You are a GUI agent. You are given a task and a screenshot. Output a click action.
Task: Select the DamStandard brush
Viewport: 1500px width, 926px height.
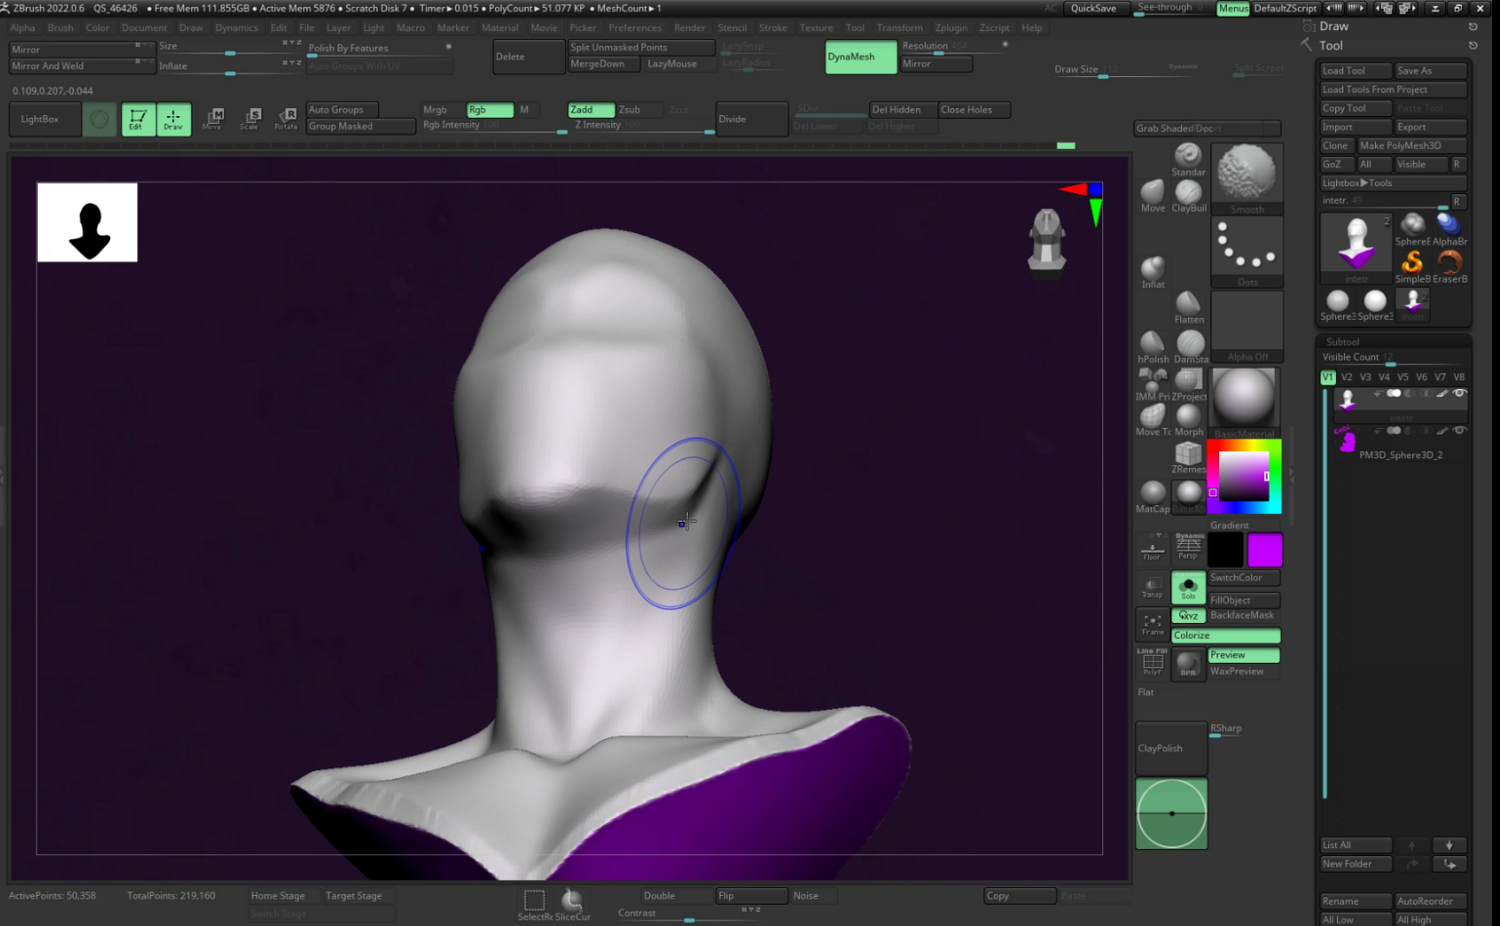pyautogui.click(x=1189, y=347)
